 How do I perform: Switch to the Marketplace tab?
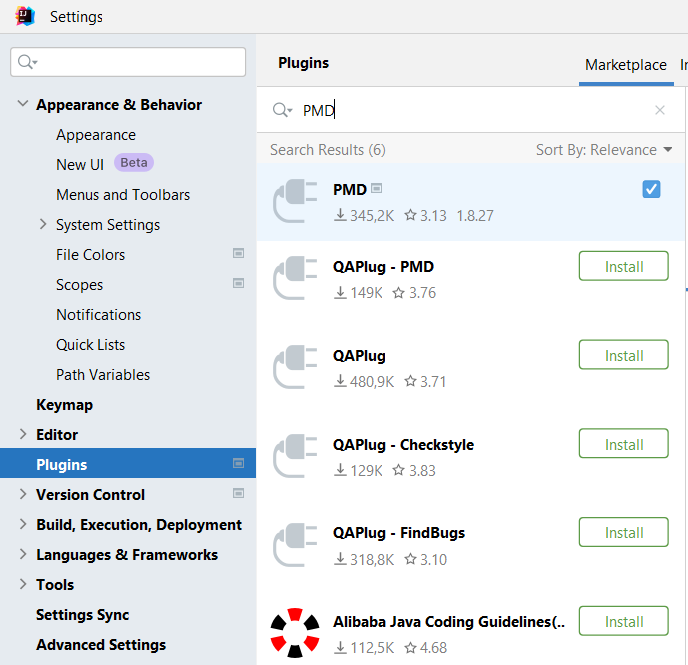pos(626,65)
